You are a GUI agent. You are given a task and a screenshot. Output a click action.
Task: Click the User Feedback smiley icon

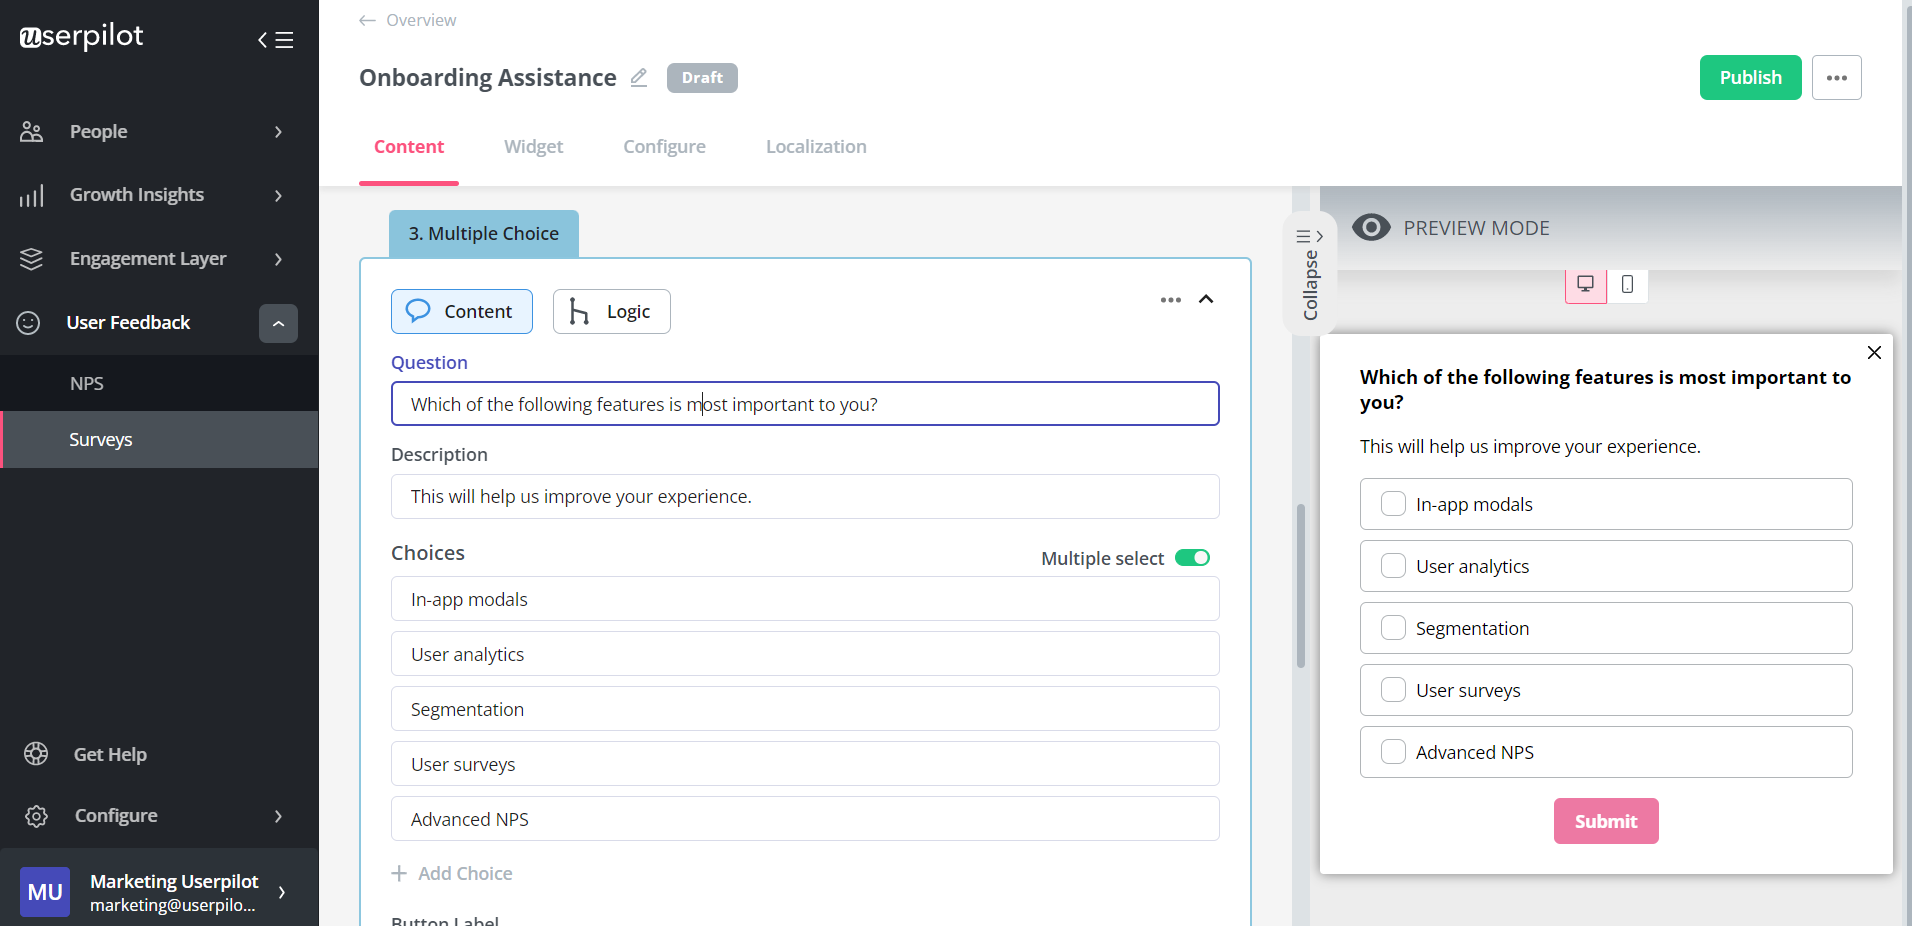(29, 323)
